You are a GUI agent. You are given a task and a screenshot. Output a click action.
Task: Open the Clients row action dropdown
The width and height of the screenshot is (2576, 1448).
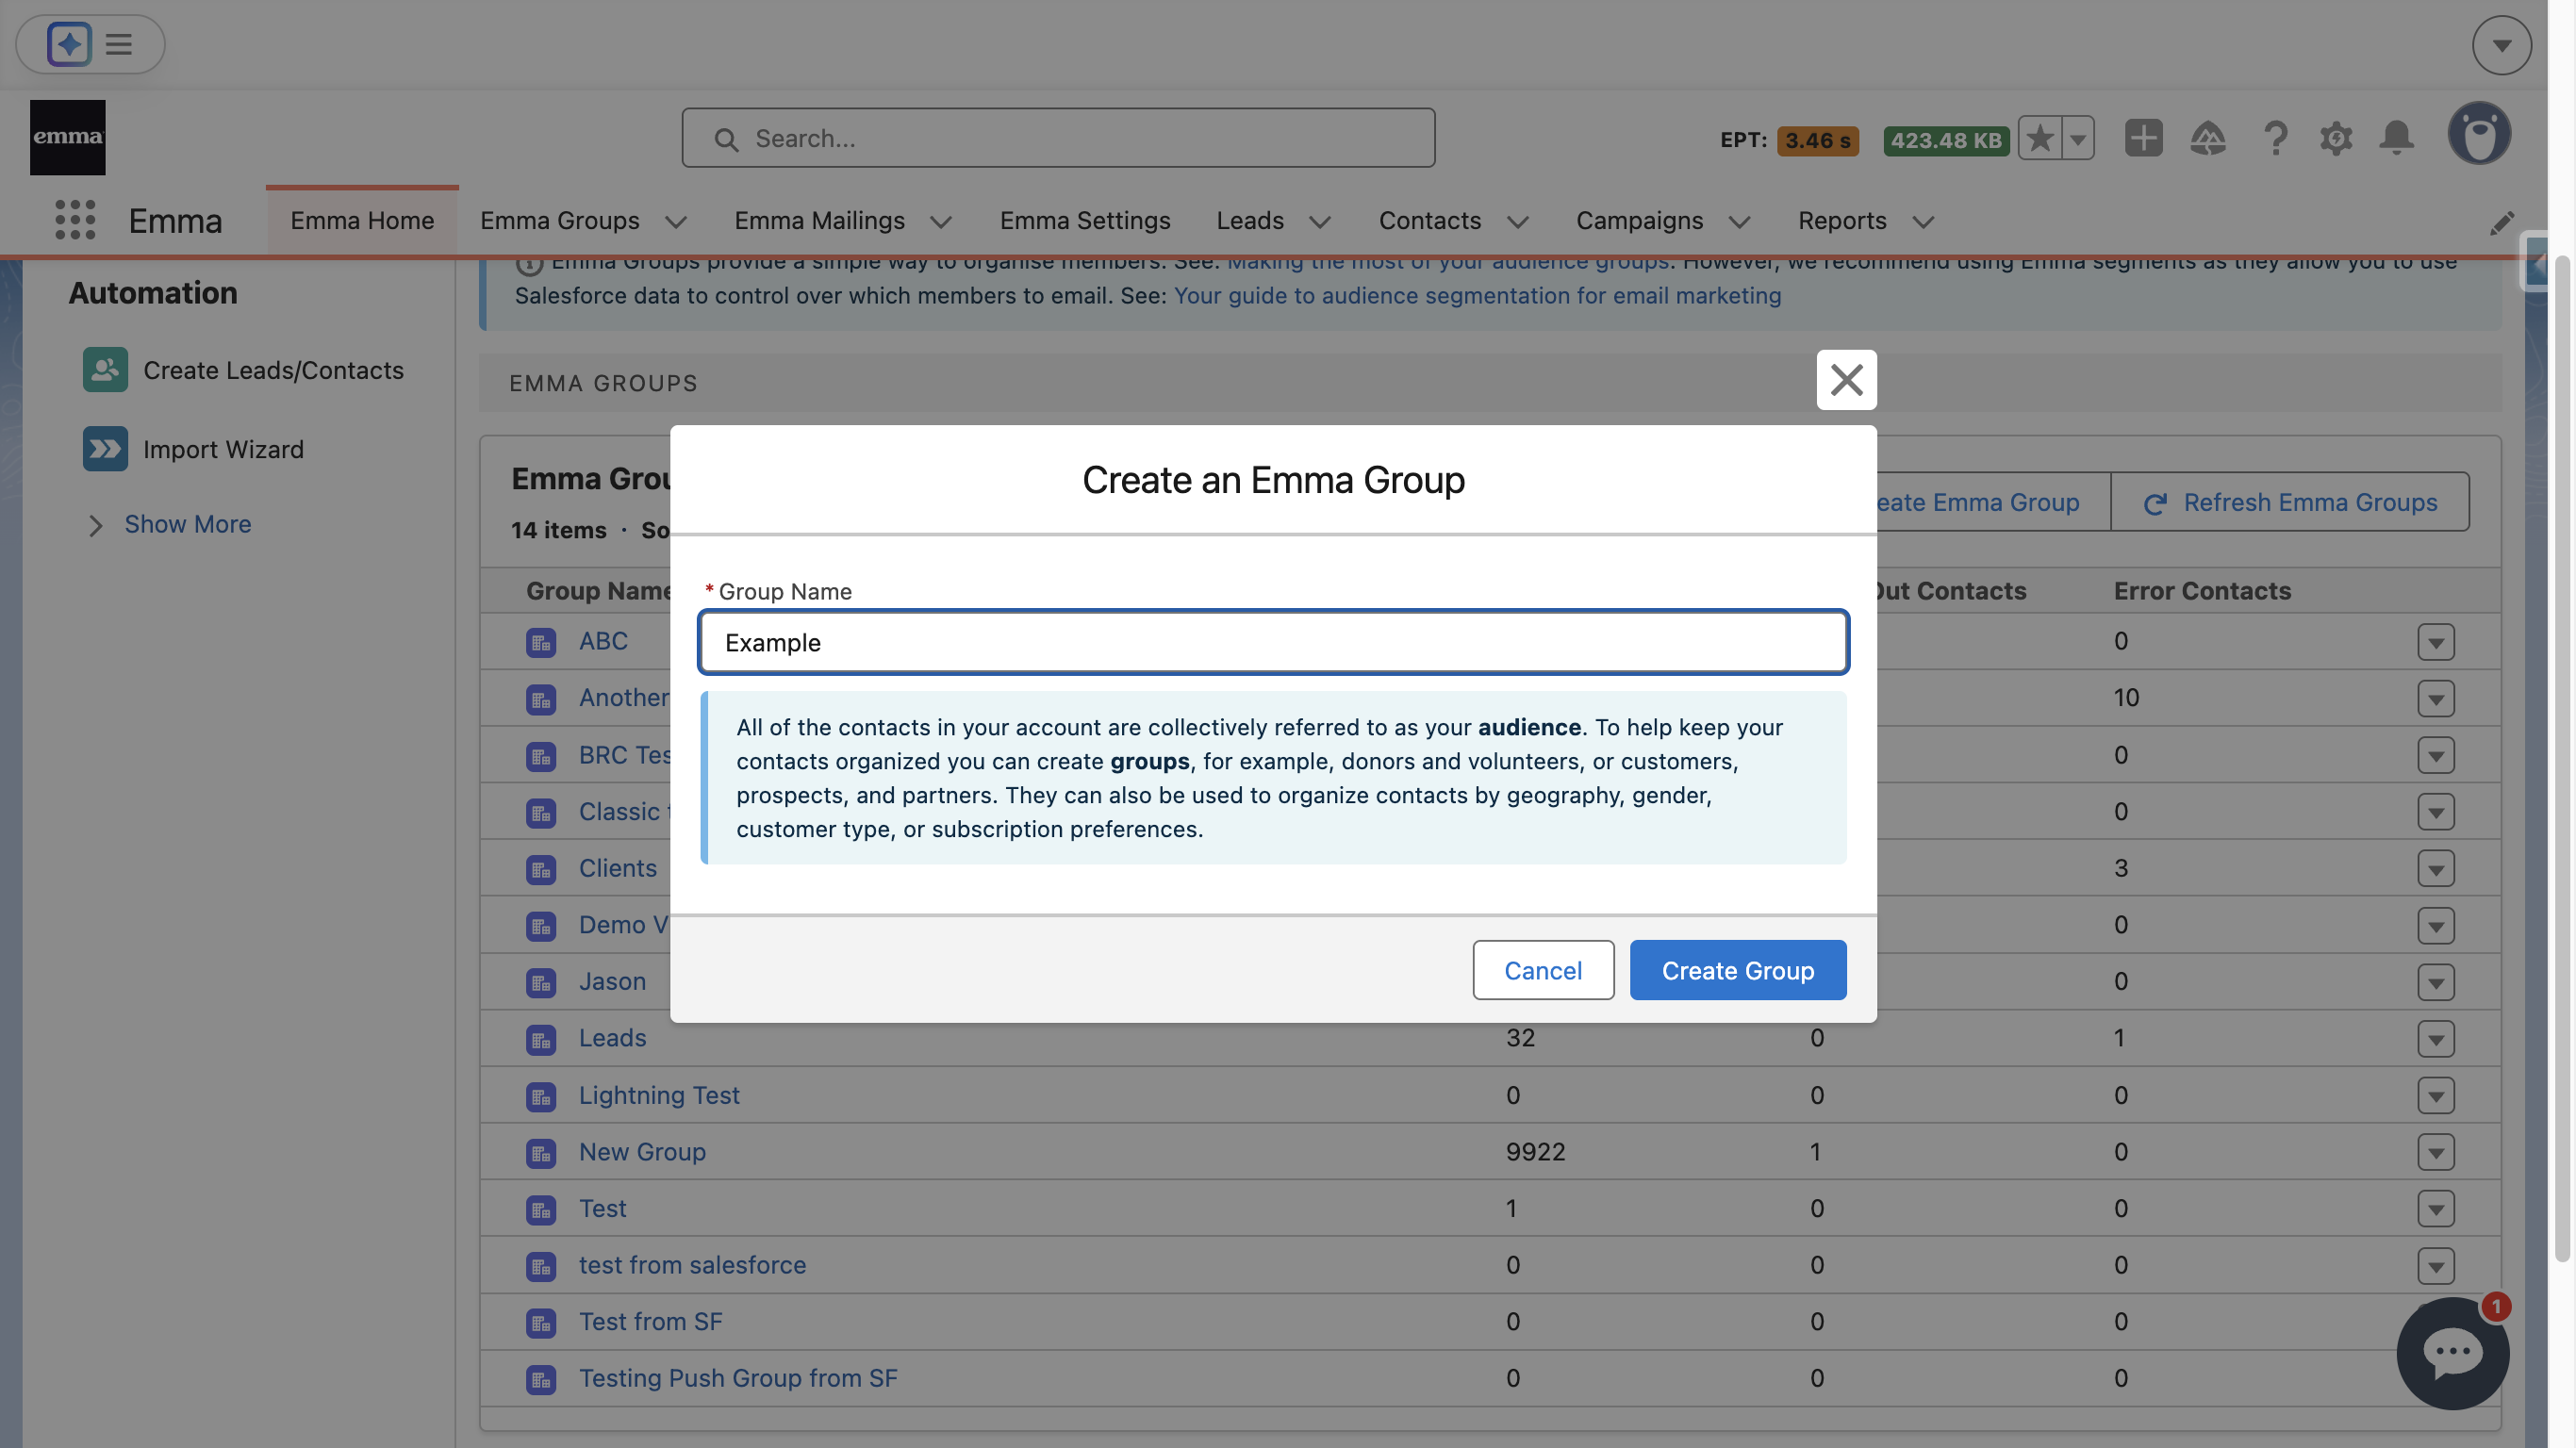click(2436, 869)
